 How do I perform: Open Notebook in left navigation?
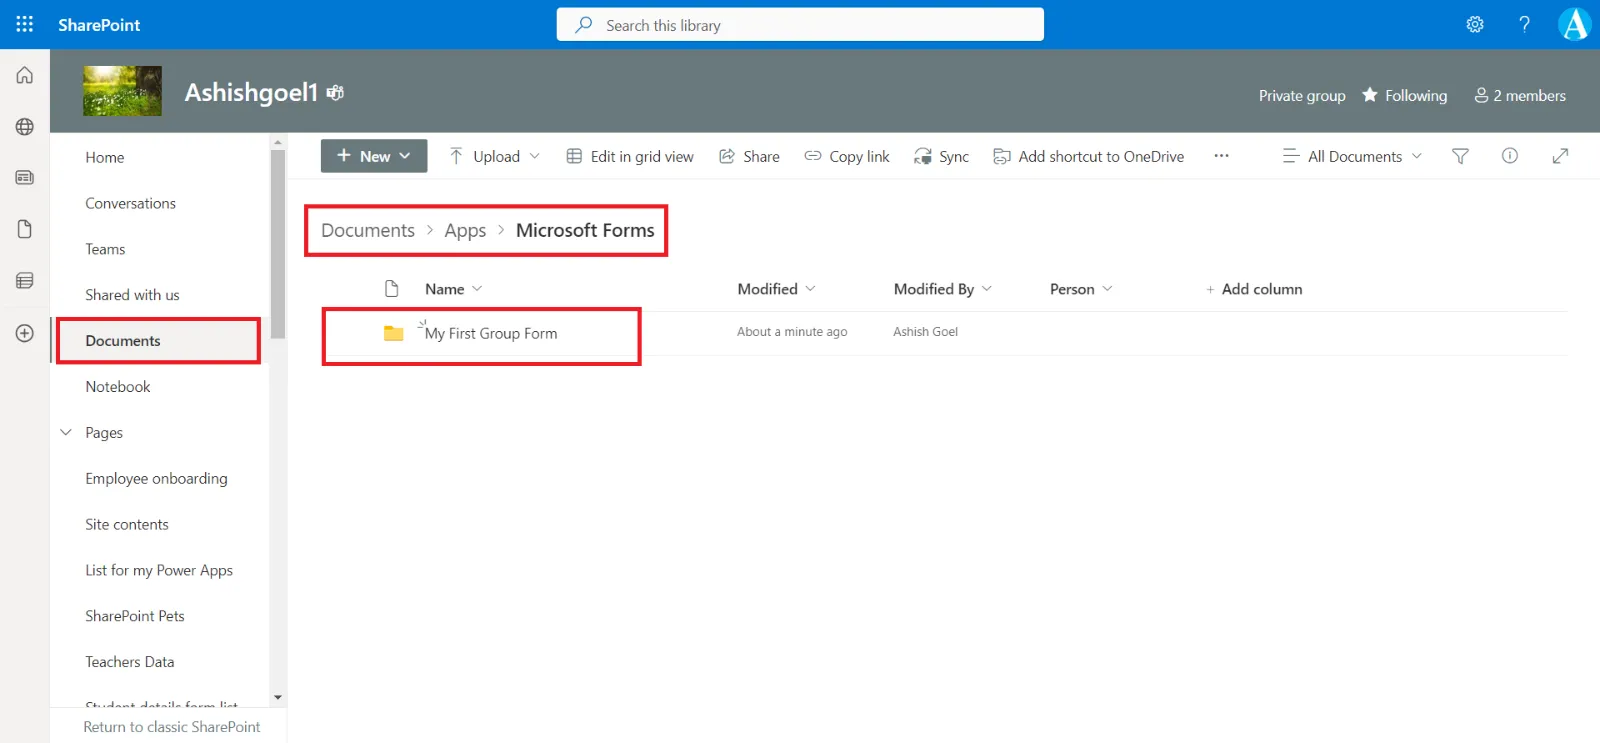[118, 387]
